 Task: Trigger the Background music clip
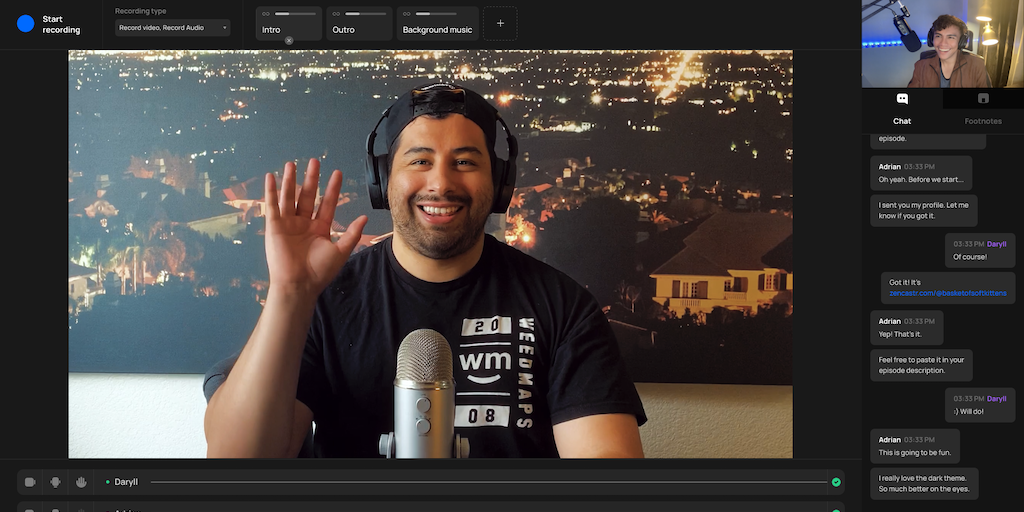pyautogui.click(x=437, y=30)
